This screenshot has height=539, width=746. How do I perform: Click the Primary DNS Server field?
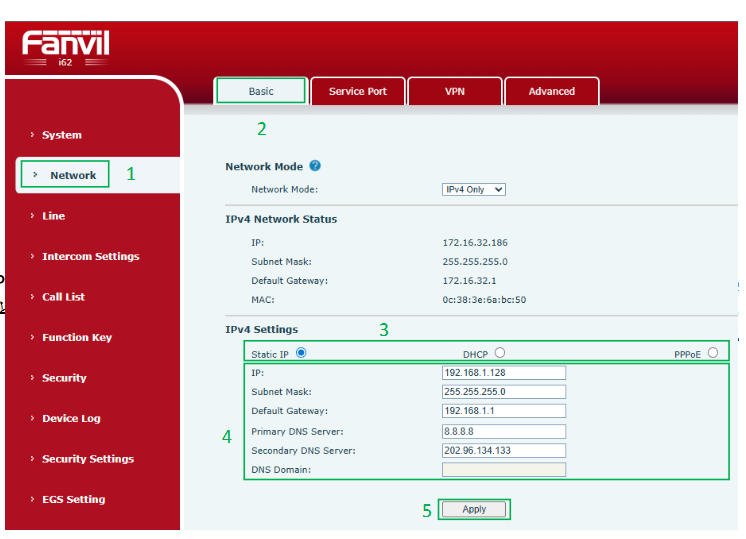(504, 431)
